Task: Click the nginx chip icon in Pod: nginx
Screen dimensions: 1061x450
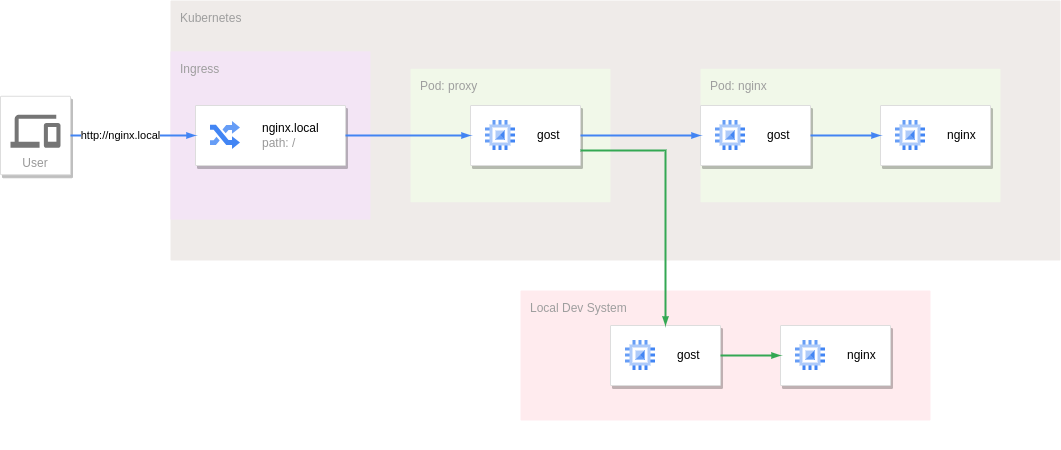Action: pyautogui.click(x=909, y=135)
